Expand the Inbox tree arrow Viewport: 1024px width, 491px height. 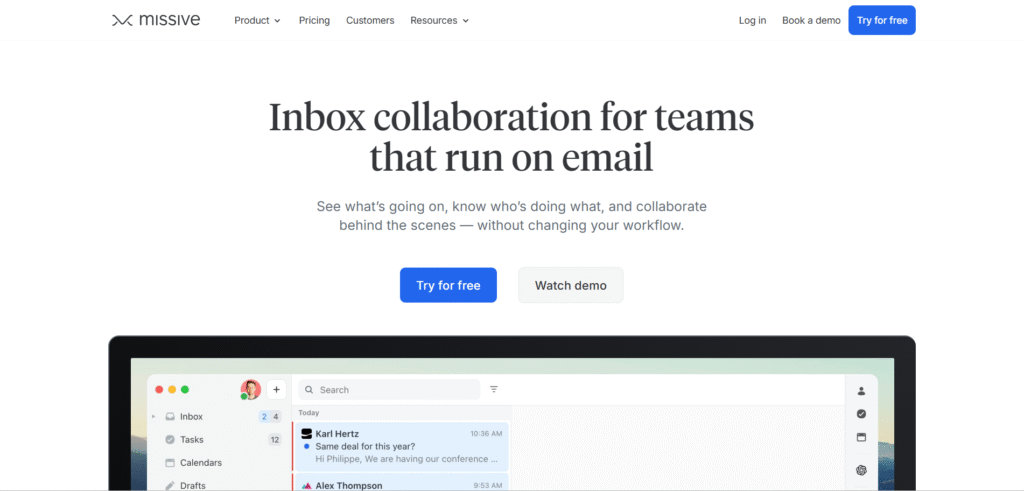[153, 416]
